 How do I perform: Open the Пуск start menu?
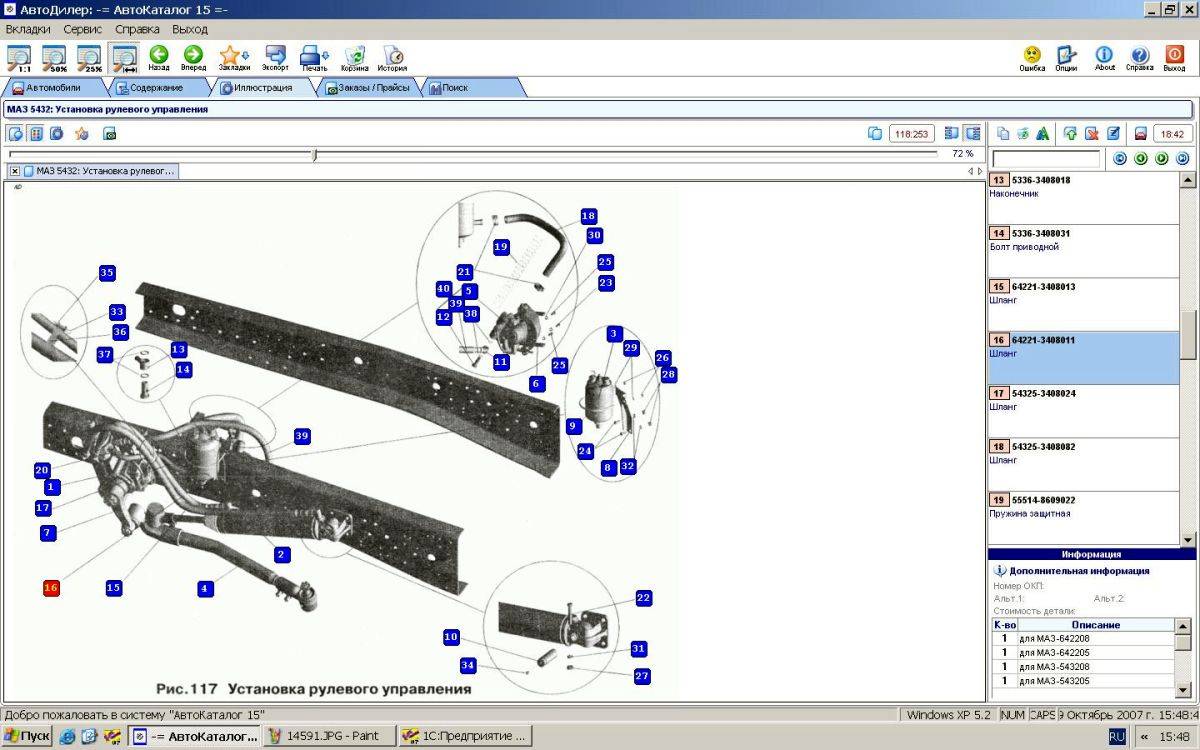click(x=26, y=736)
